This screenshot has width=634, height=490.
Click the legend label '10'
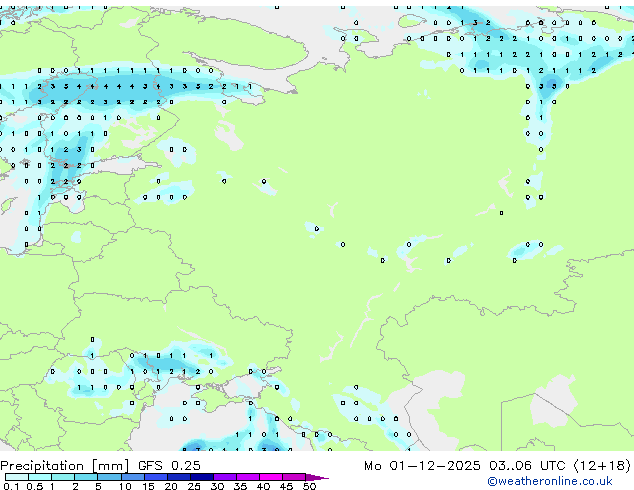click(125, 486)
